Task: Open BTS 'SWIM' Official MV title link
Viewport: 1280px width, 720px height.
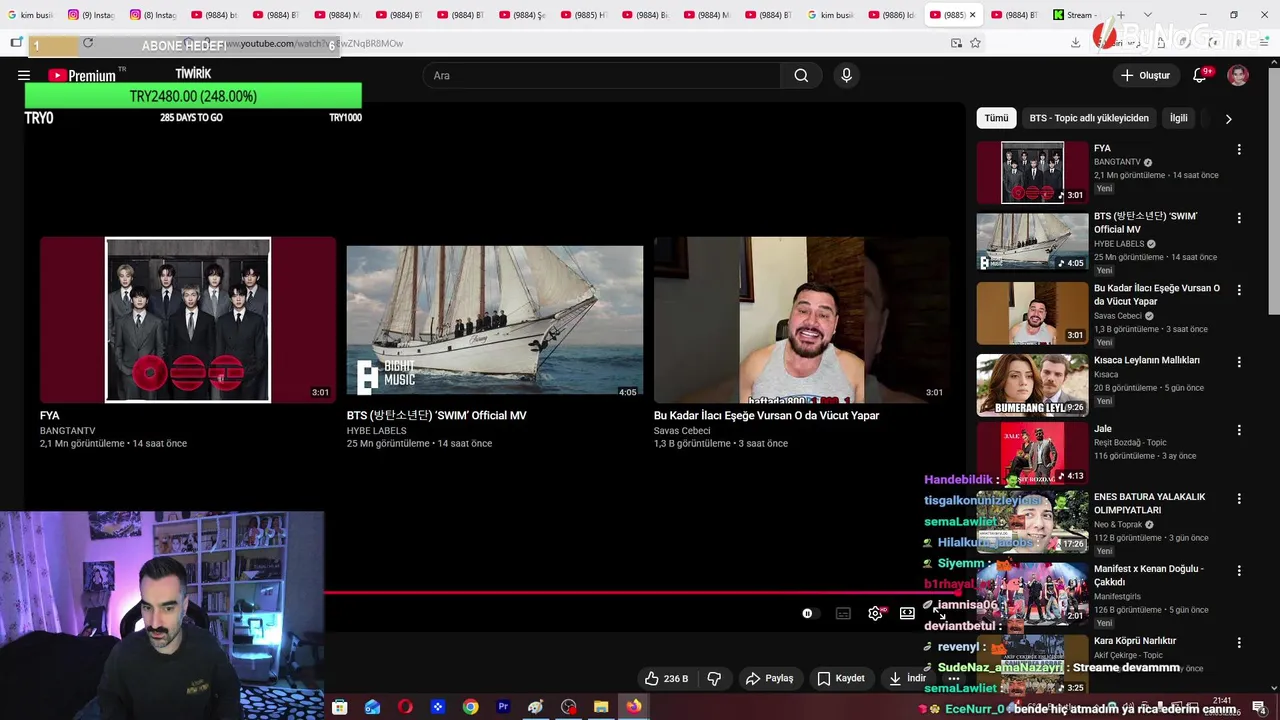Action: pos(436,415)
